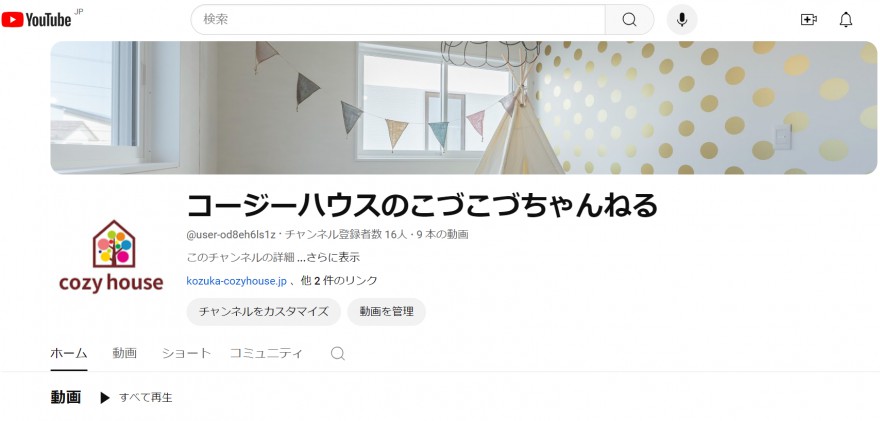Click the search magnifier button
Viewport: 880px width, 421px height.
pyautogui.click(x=629, y=20)
